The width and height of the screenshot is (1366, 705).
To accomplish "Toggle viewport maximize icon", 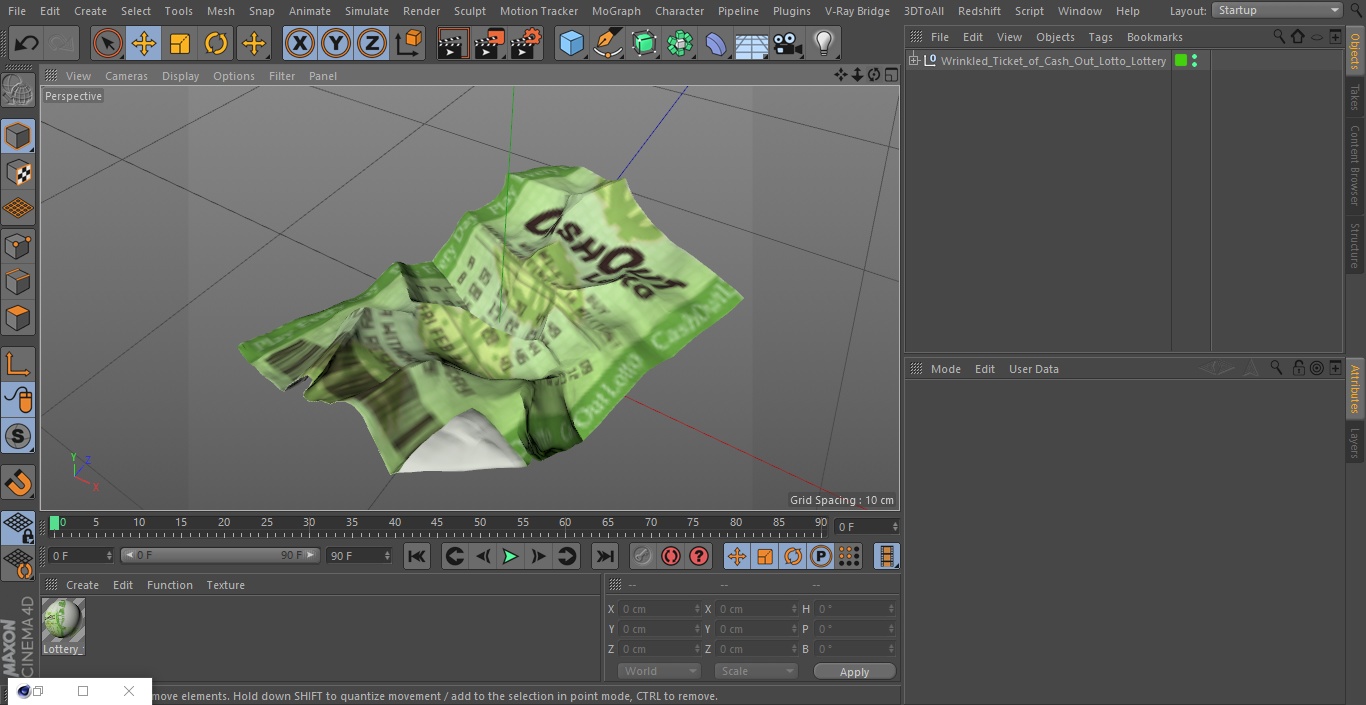I will [x=890, y=75].
